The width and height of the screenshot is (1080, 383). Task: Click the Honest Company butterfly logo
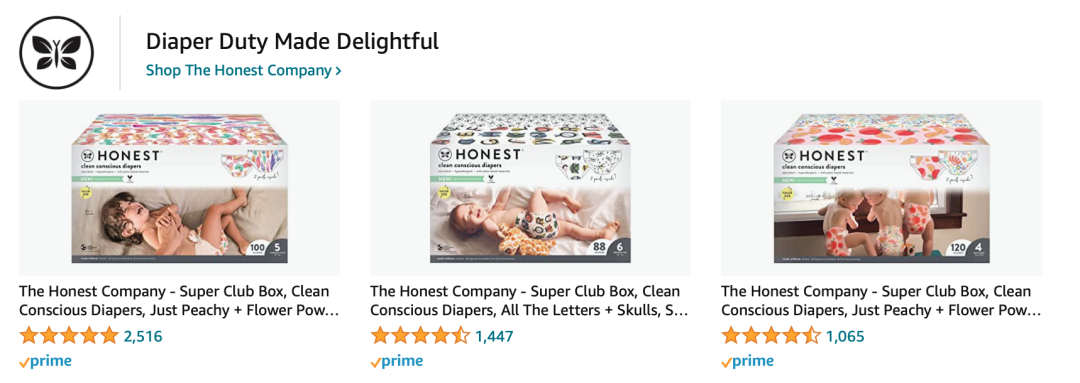(x=56, y=52)
